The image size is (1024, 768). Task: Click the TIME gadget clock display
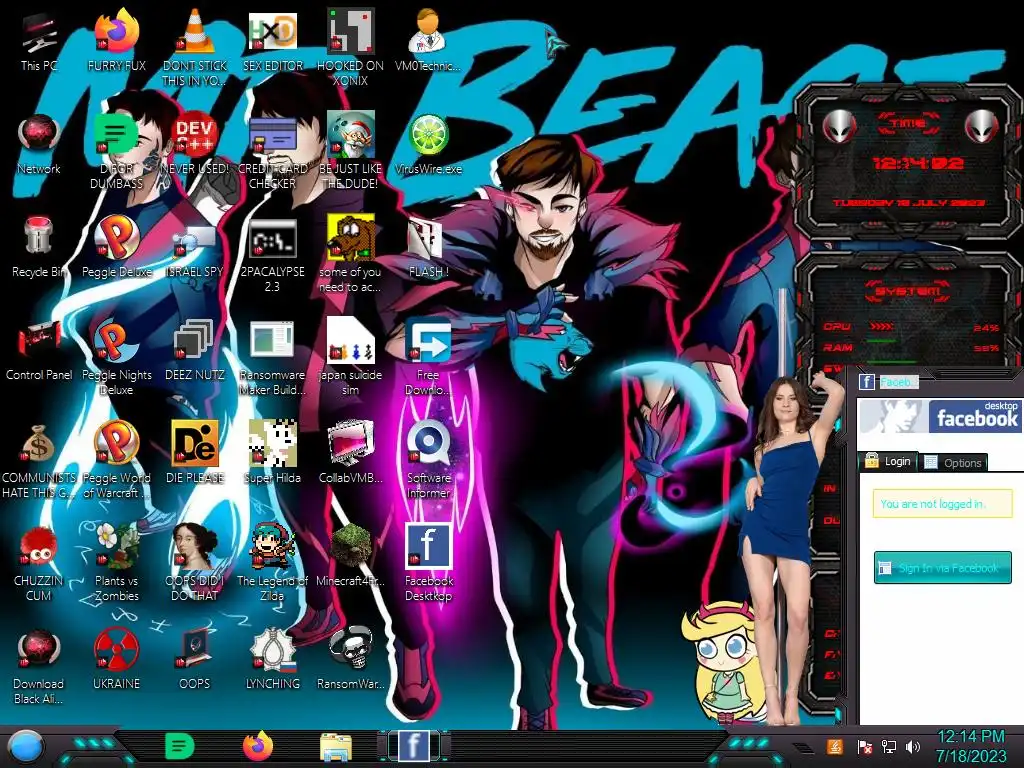[x=918, y=163]
